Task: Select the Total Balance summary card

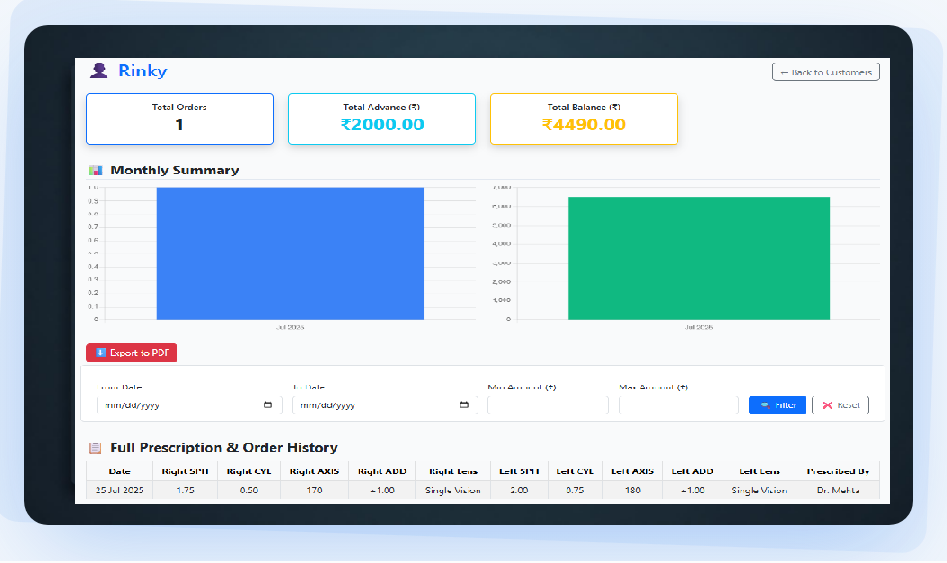Action: tap(584, 119)
